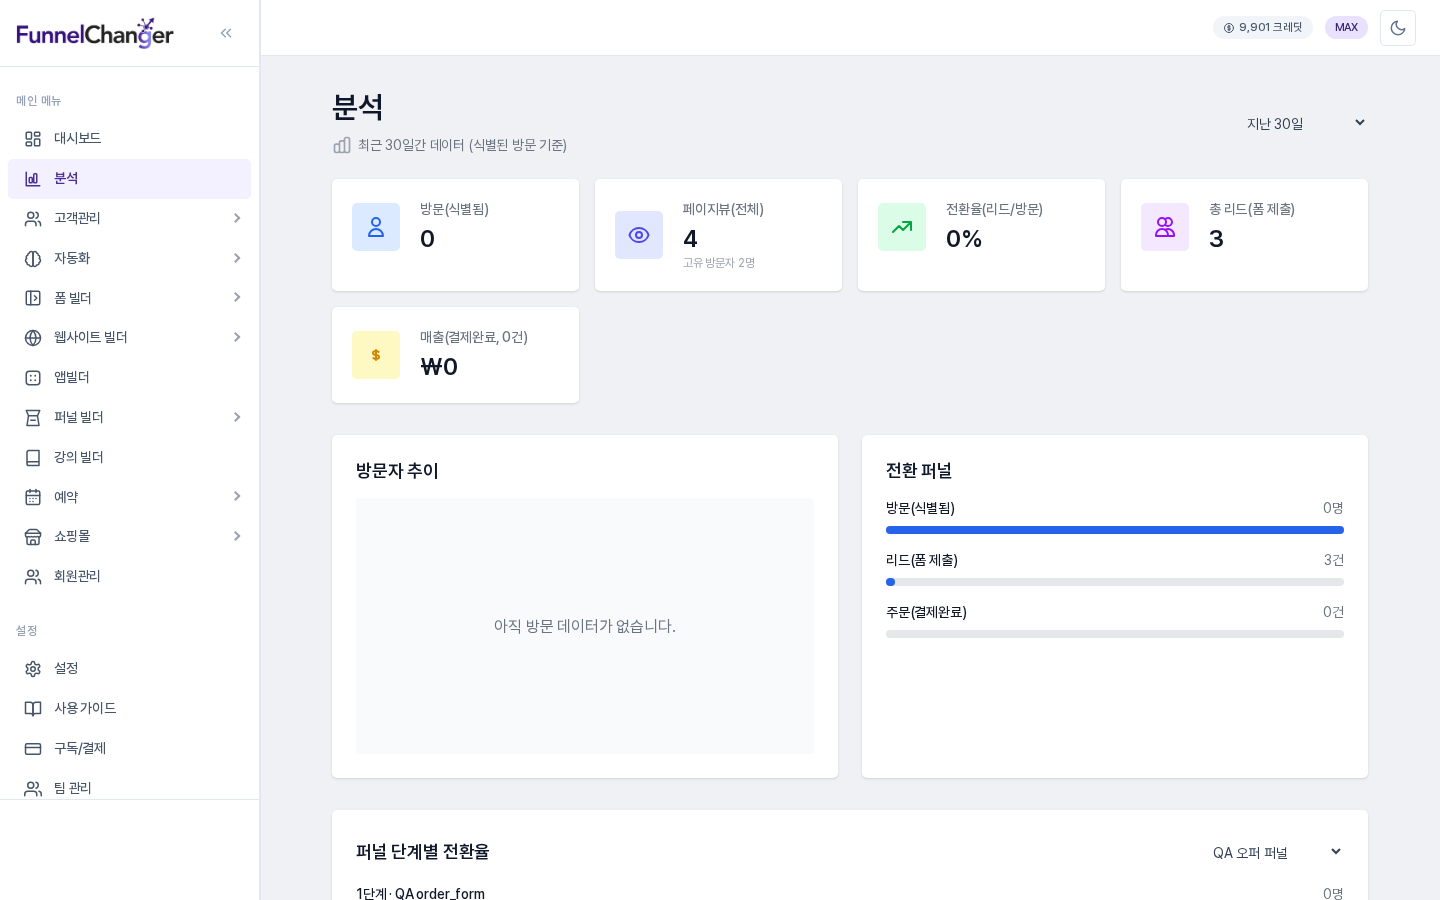Collapse the sidebar with the double chevron
The width and height of the screenshot is (1440, 900).
pos(226,33)
